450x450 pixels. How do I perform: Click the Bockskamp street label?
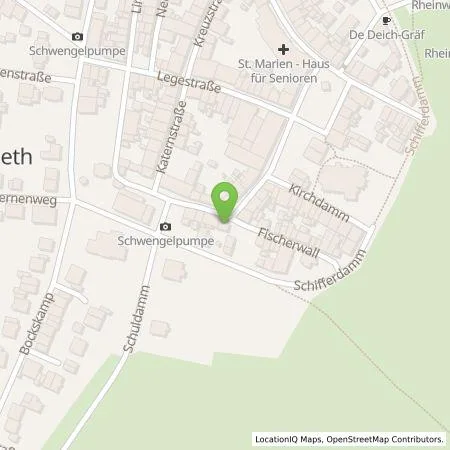pos(37,323)
